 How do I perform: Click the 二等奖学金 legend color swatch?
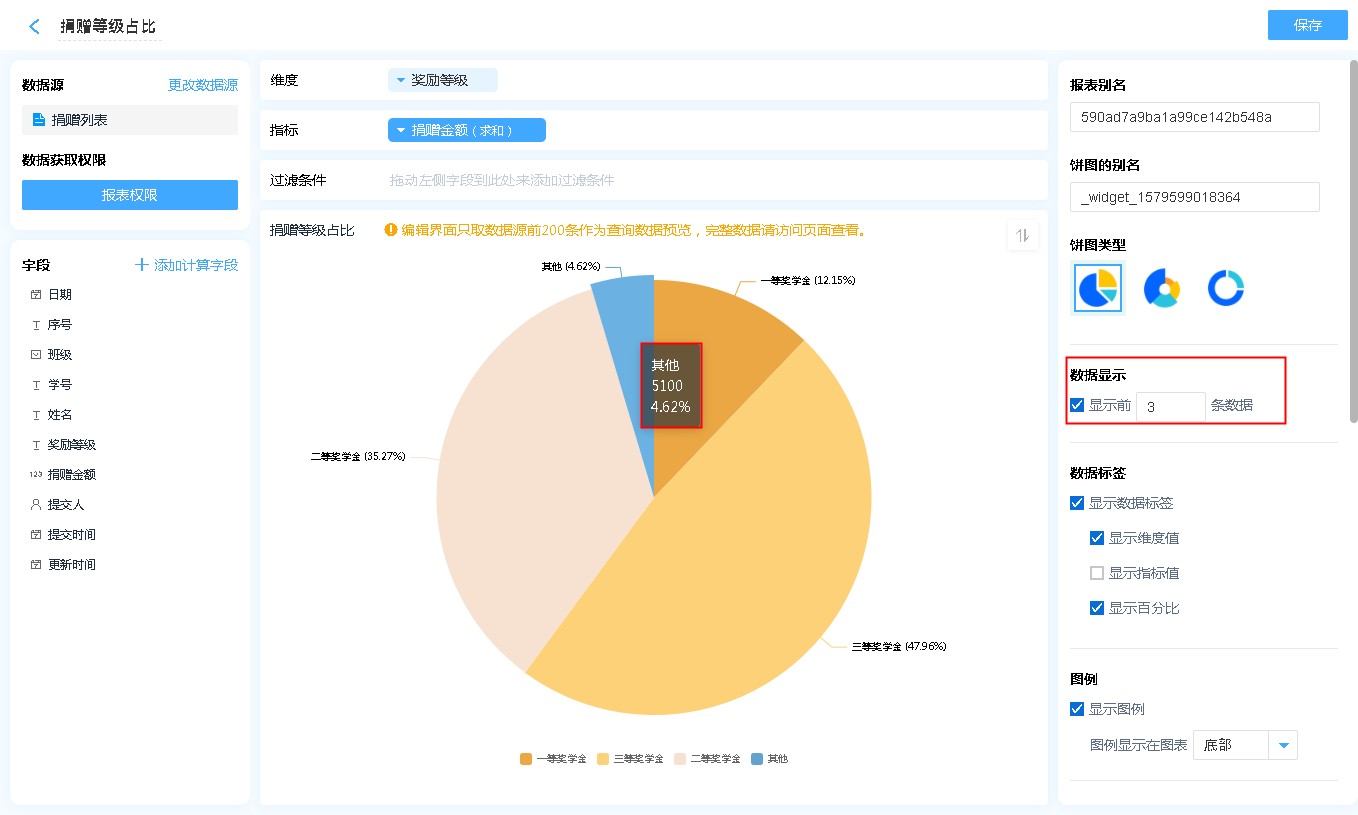(x=682, y=759)
